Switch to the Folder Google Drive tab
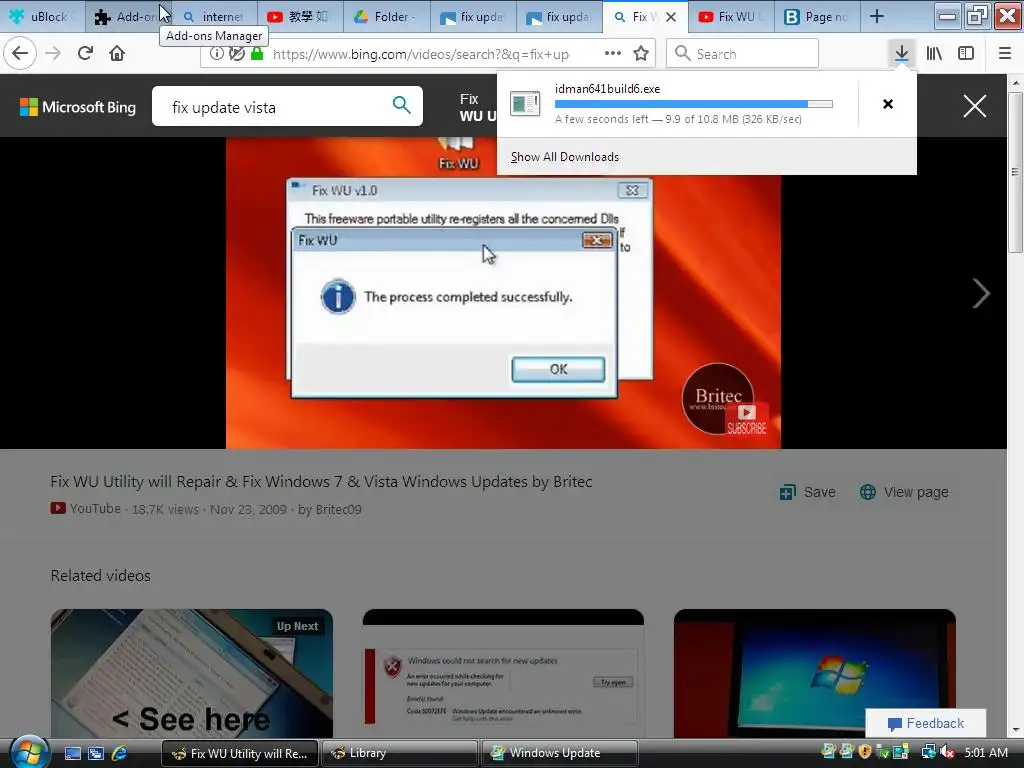The height and width of the screenshot is (768, 1024). [387, 17]
